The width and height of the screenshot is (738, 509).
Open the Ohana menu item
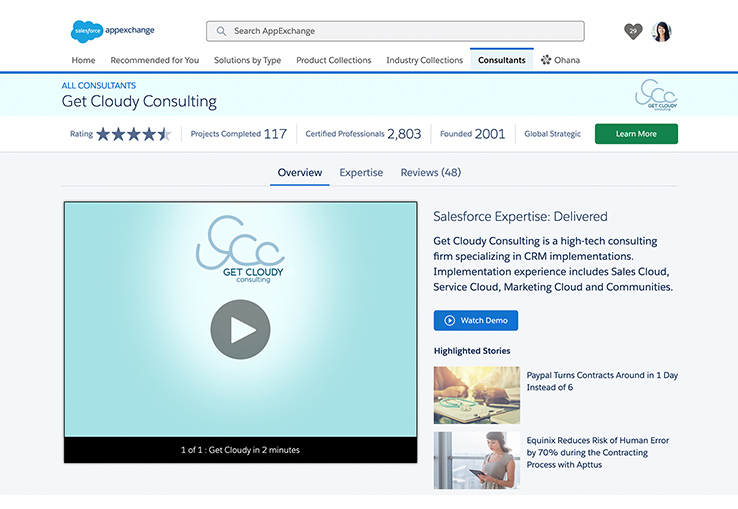561,60
